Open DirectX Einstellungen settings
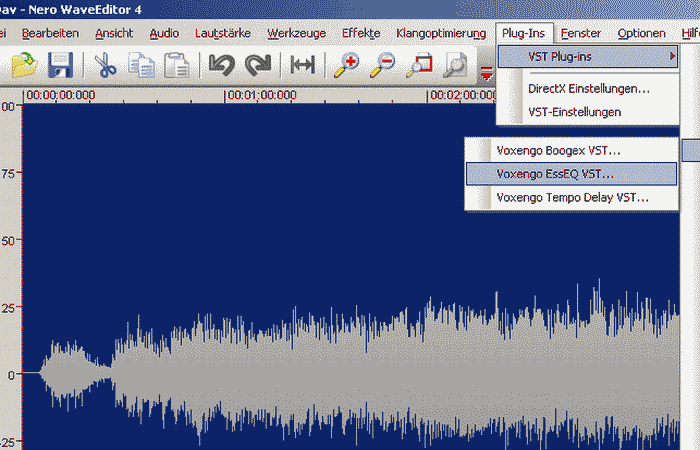This screenshot has height=450, width=700. (588, 89)
